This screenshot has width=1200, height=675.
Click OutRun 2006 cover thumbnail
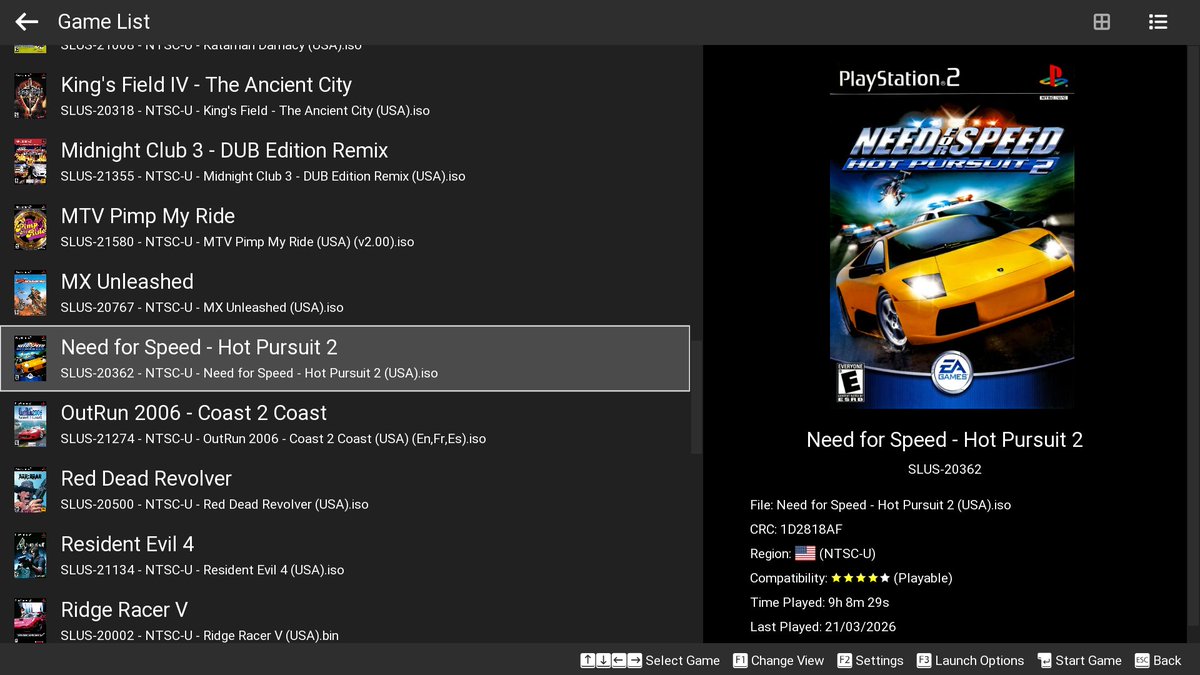tap(30, 424)
